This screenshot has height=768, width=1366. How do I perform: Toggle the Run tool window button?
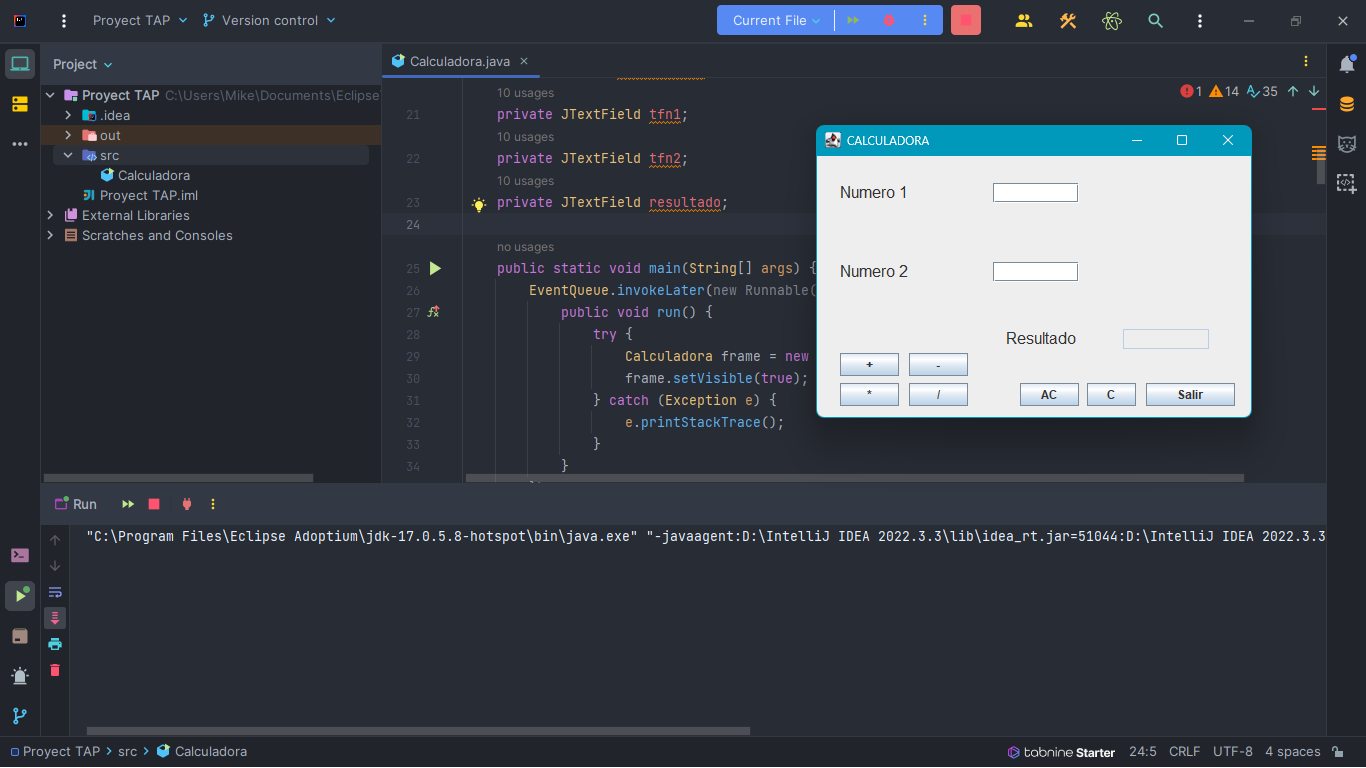point(20,596)
